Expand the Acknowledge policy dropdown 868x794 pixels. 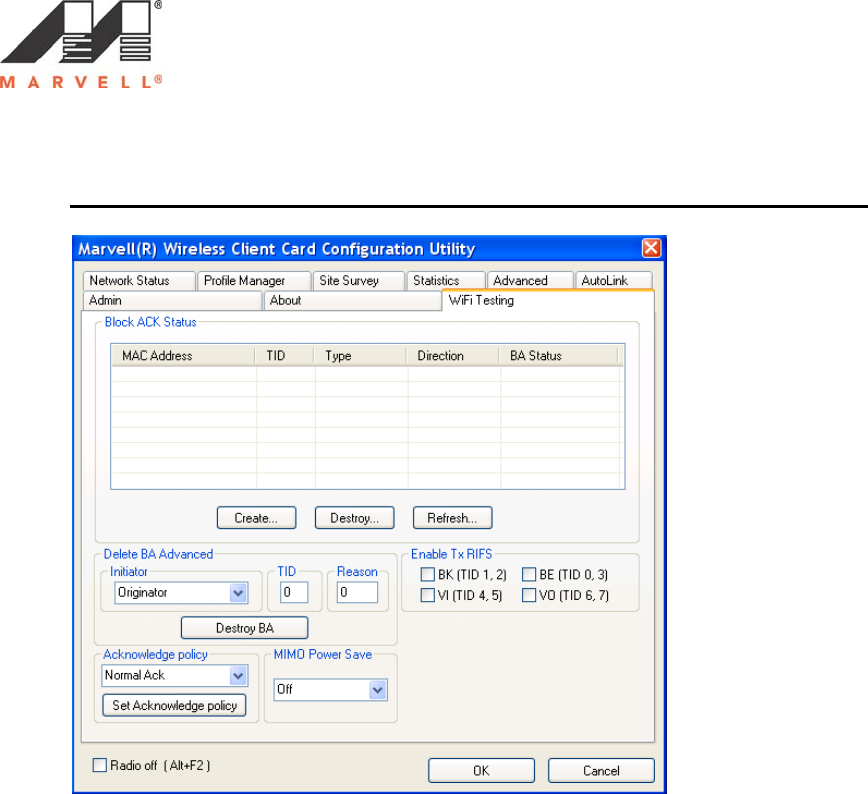click(x=174, y=676)
